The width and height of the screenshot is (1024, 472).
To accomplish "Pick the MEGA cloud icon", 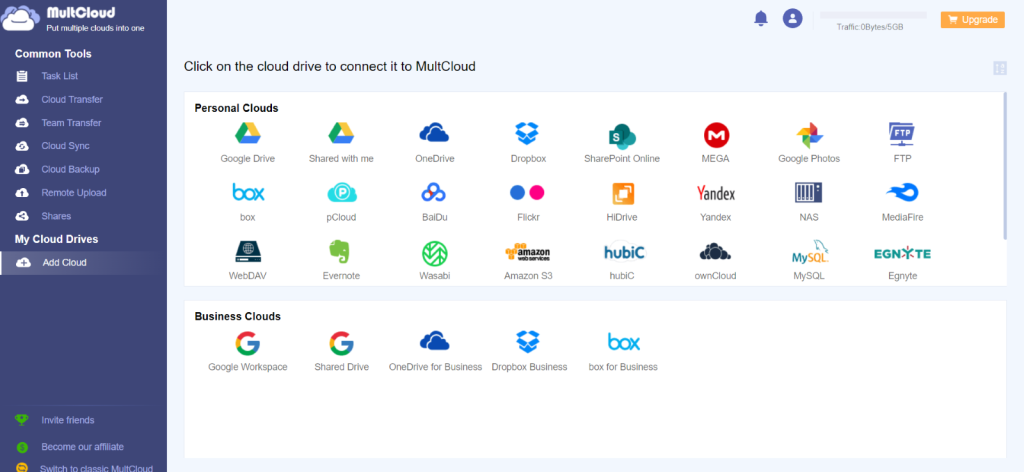I will tap(716, 135).
